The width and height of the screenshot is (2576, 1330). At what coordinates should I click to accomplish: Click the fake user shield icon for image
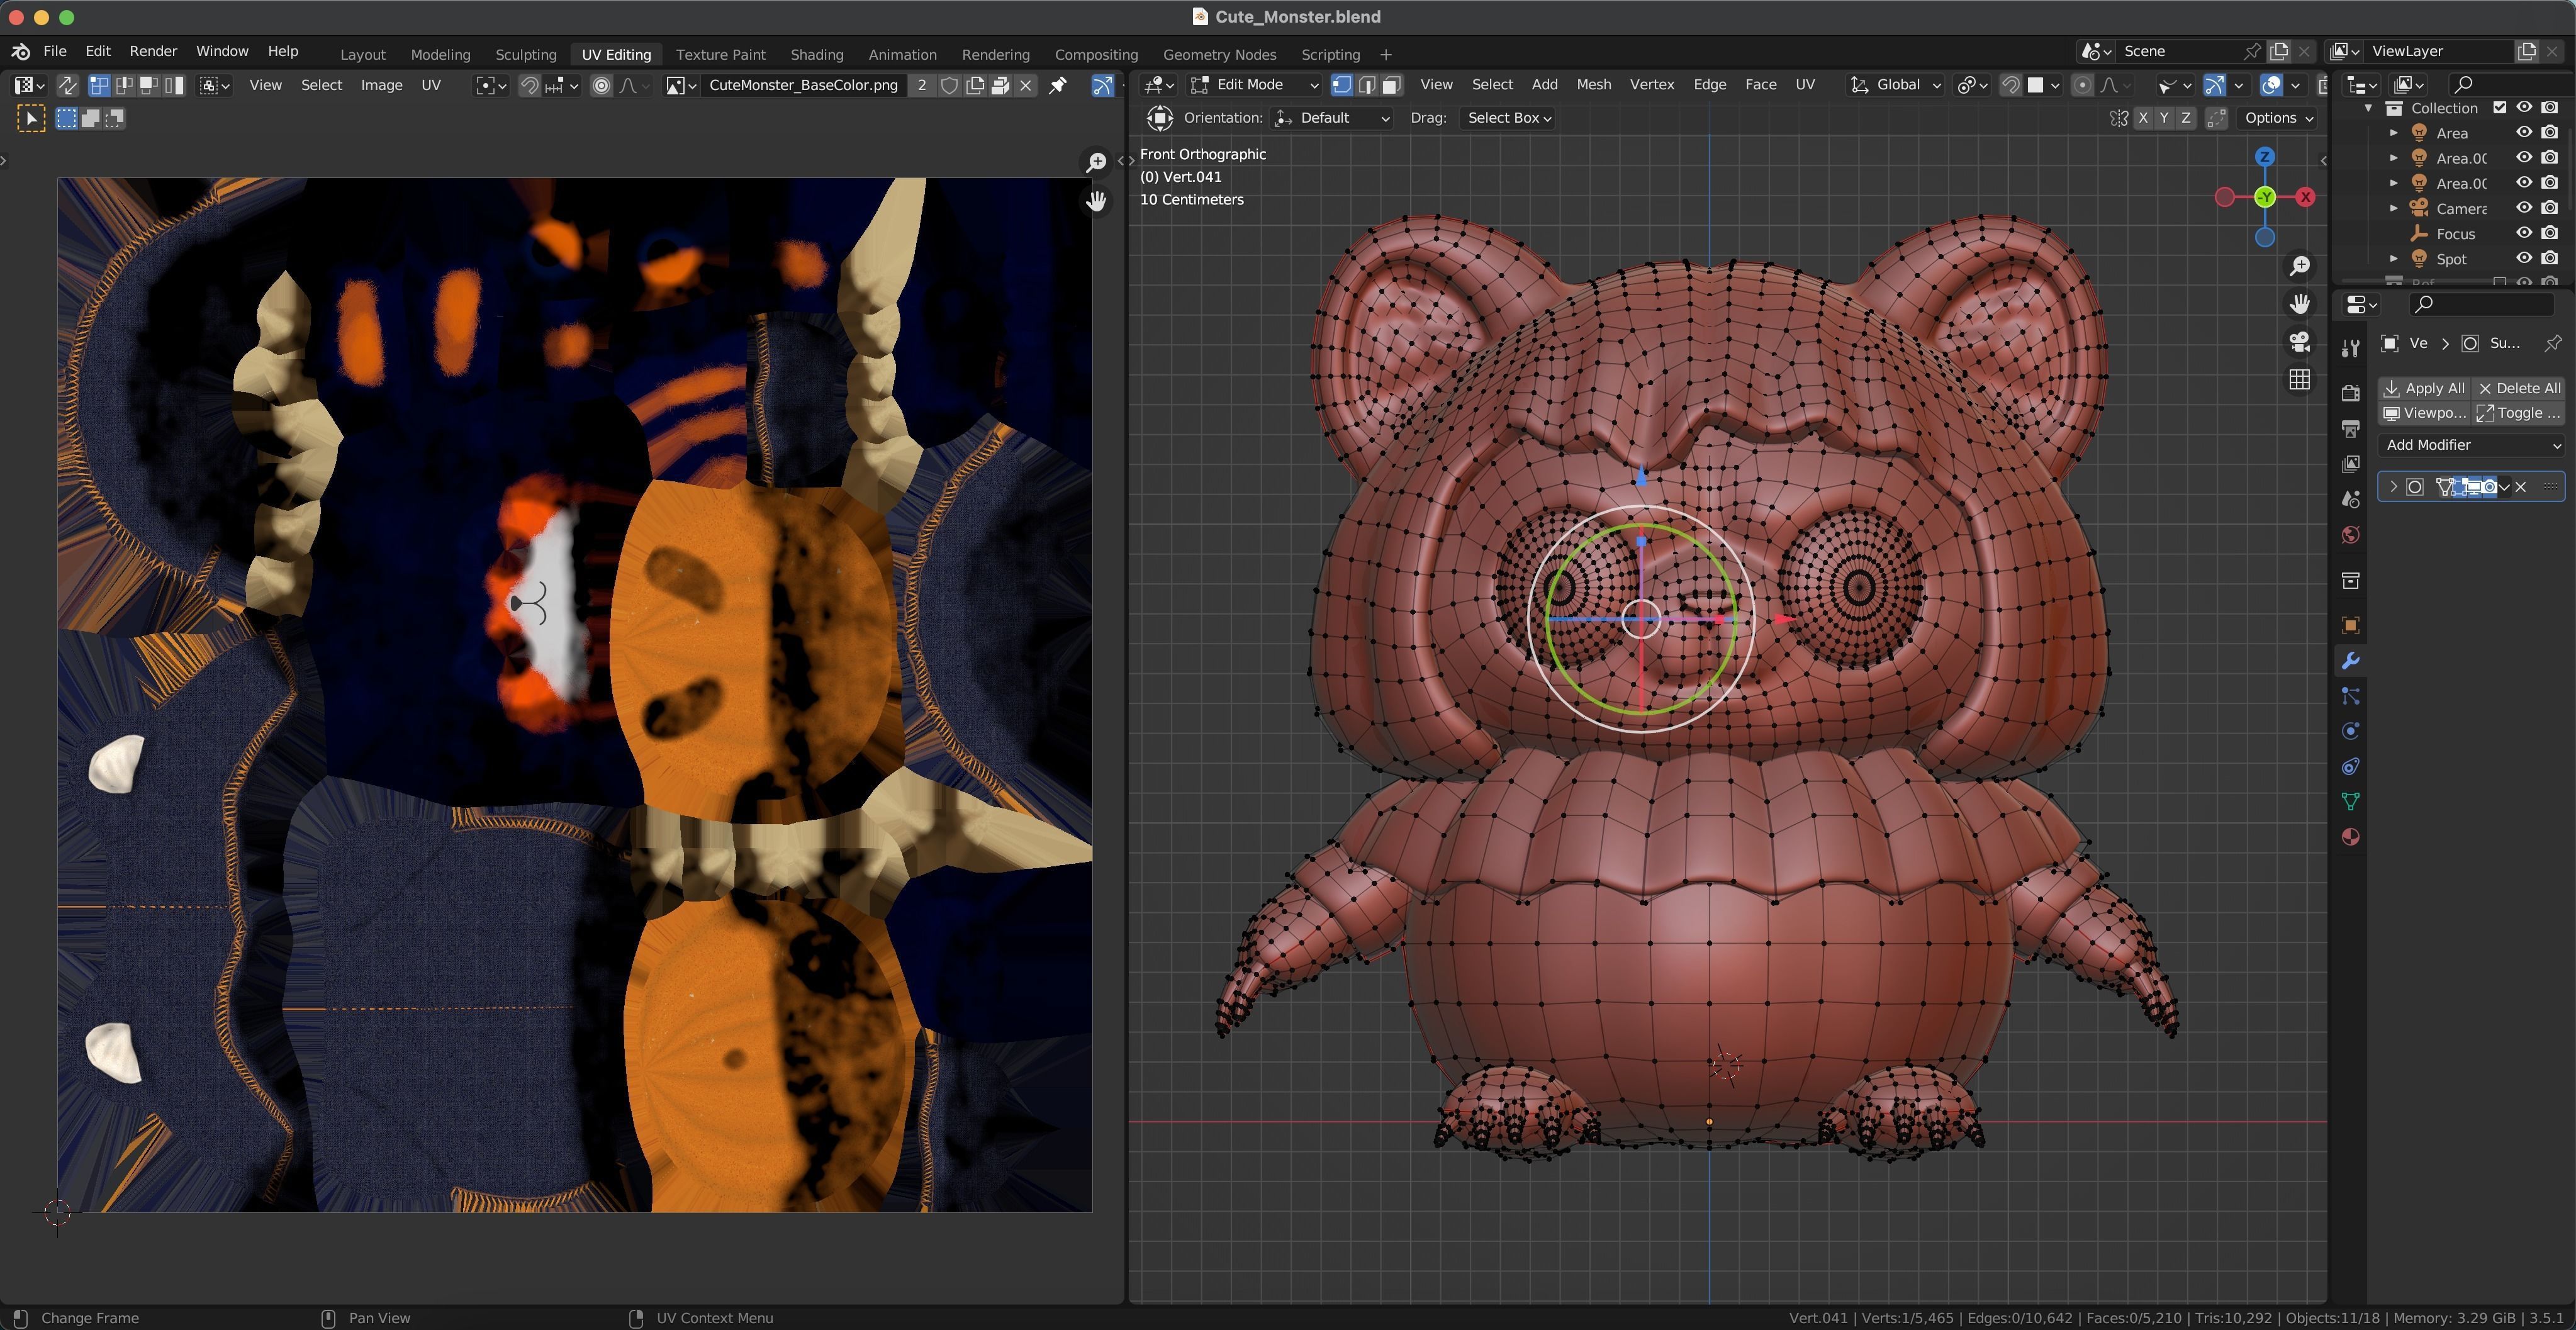point(949,85)
